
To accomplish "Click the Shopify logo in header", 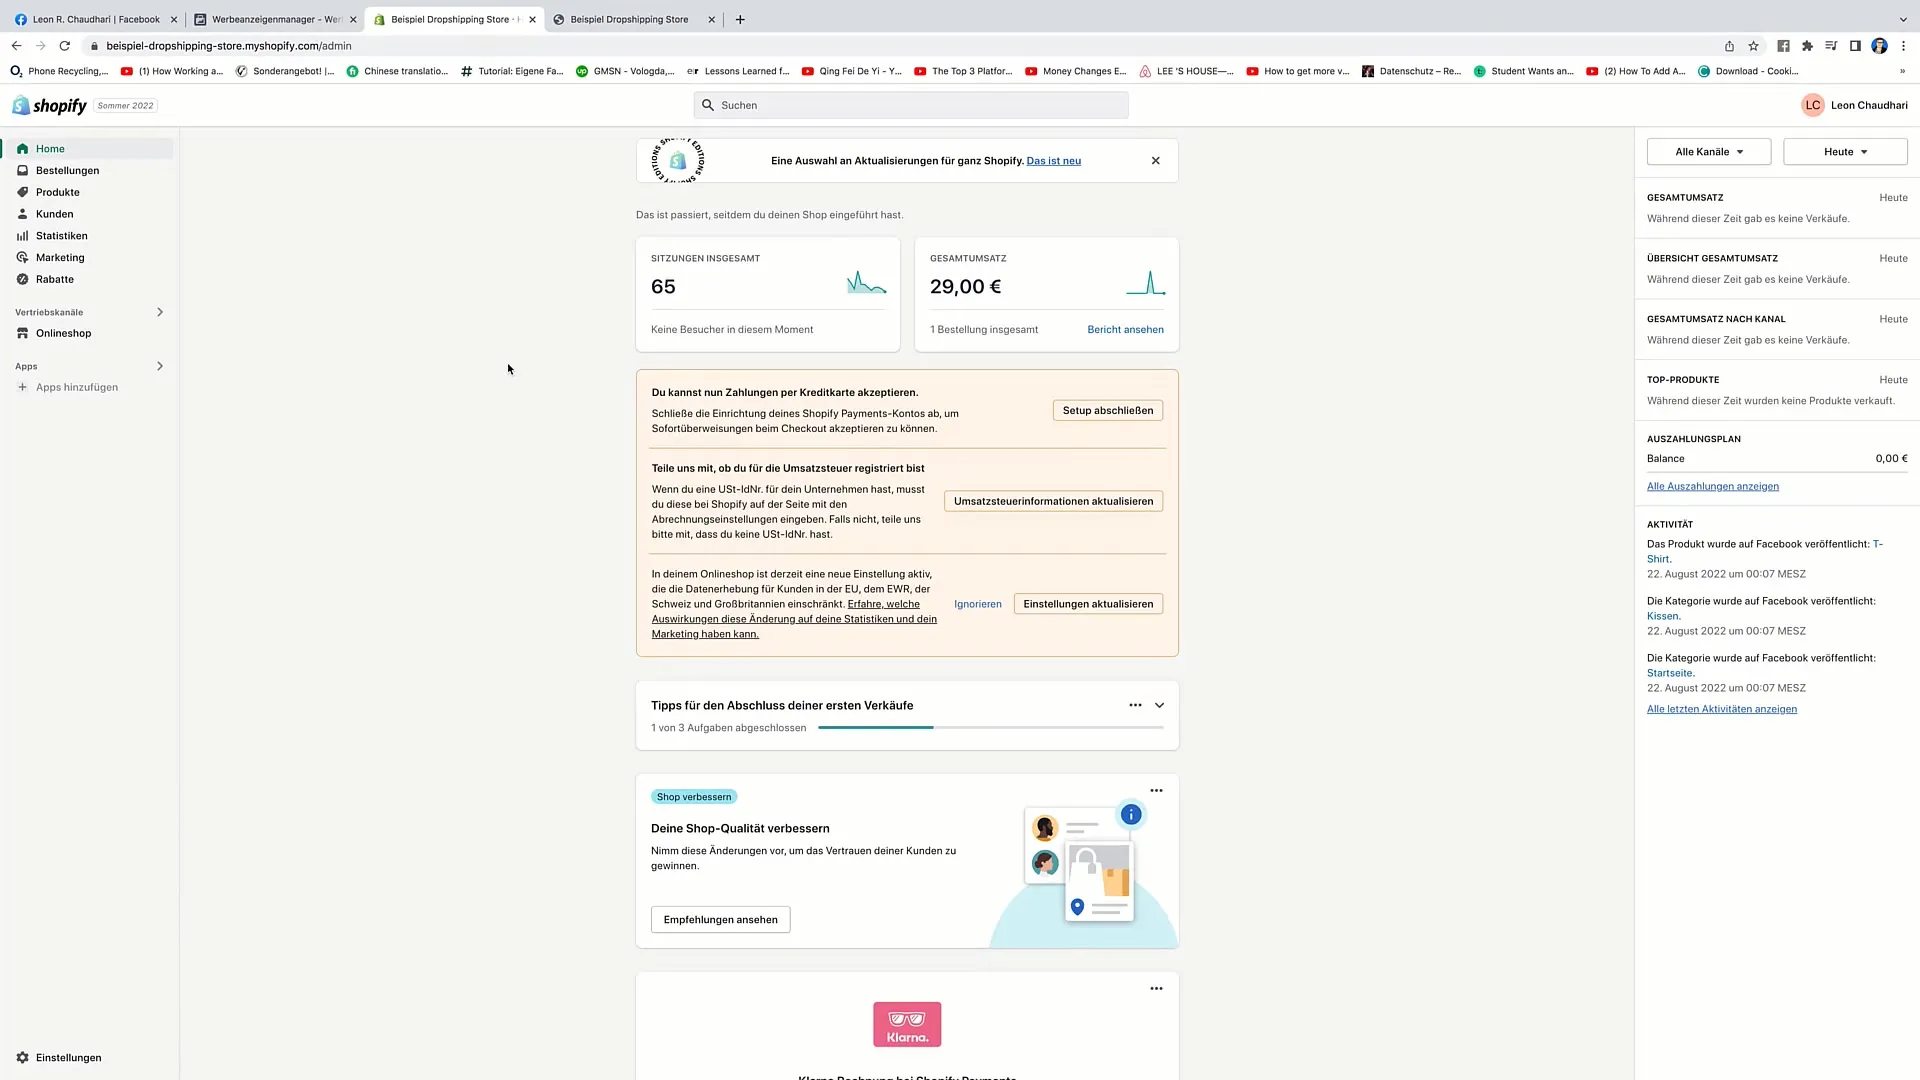I will 49,105.
